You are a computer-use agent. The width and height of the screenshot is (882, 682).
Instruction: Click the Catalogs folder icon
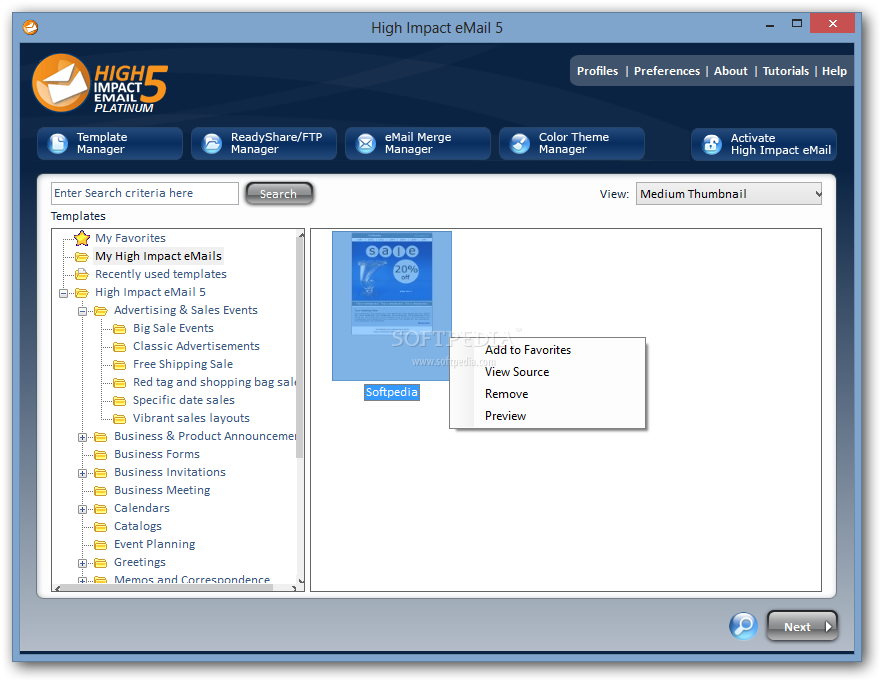(x=101, y=527)
